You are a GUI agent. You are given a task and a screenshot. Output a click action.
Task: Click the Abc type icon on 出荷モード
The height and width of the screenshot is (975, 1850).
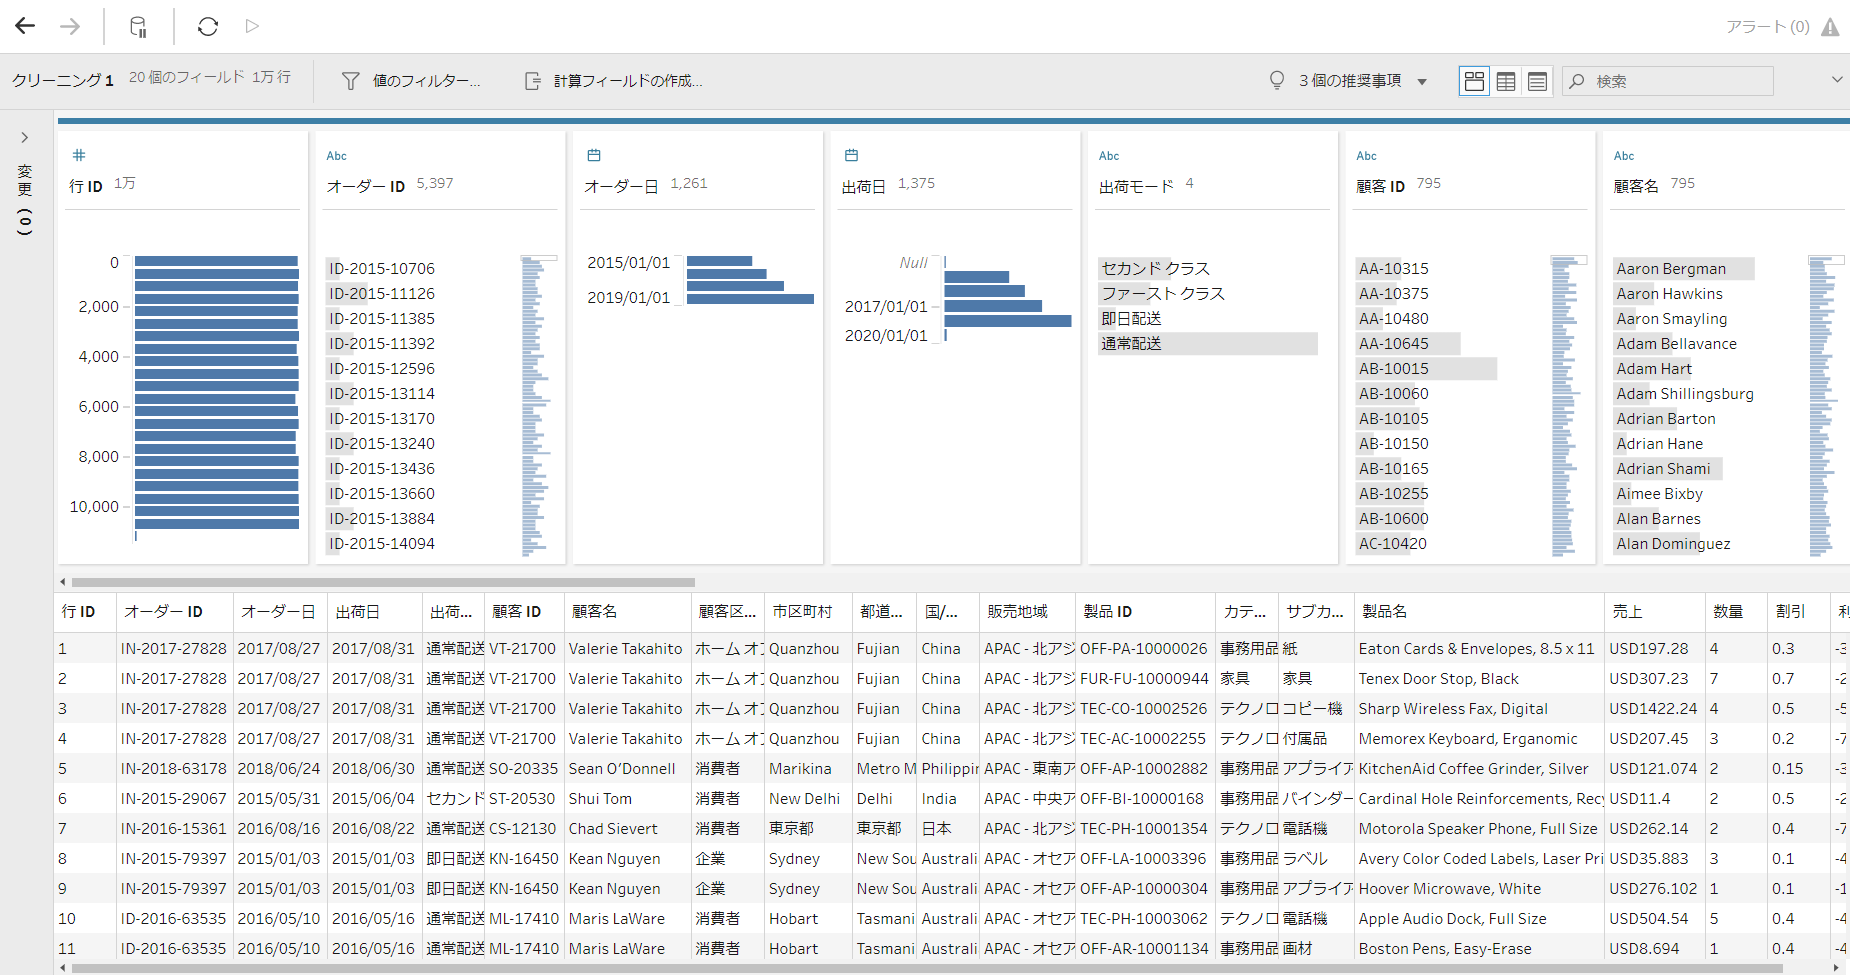(1109, 155)
